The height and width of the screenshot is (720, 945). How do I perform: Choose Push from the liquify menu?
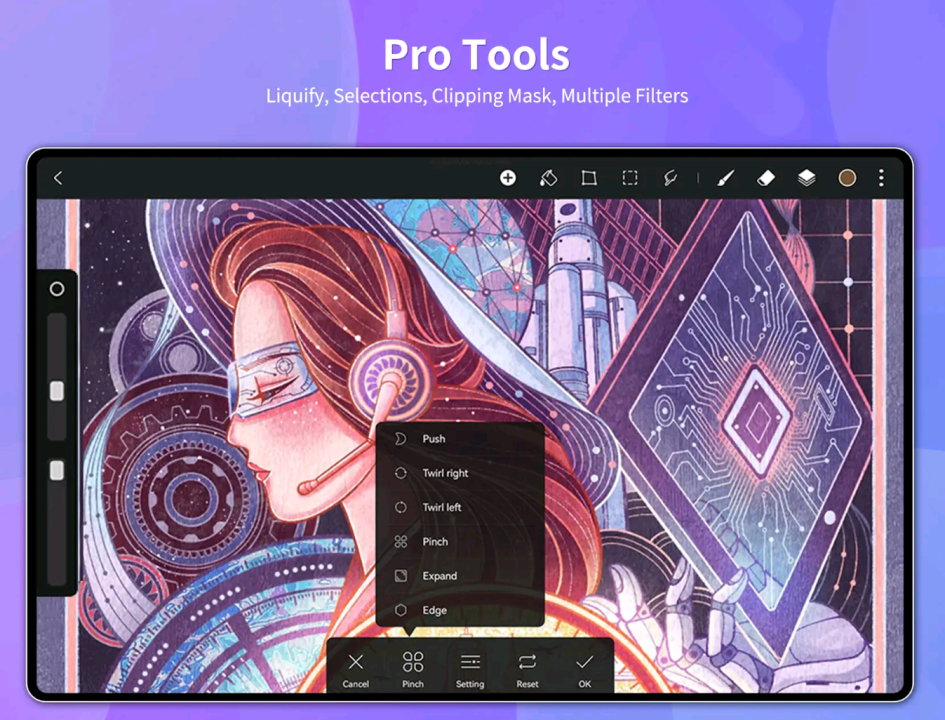tap(460, 439)
